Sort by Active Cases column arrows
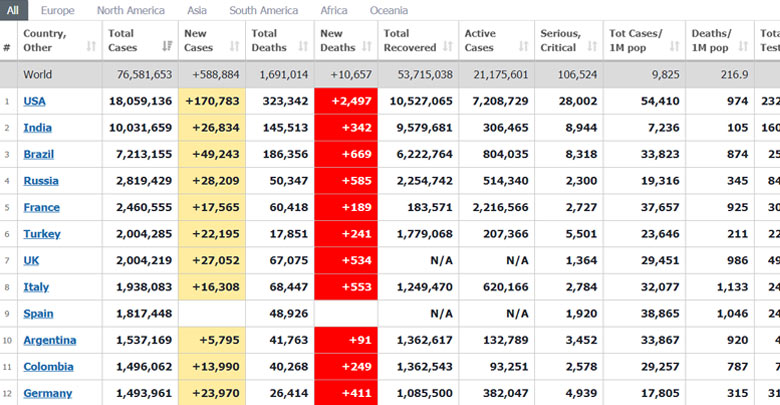Image resolution: width=780 pixels, height=405 pixels. tap(524, 47)
